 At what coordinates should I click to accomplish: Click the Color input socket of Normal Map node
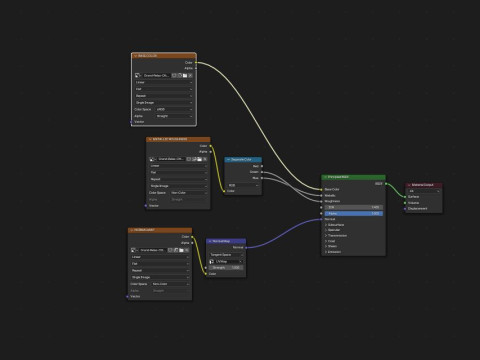(206, 274)
